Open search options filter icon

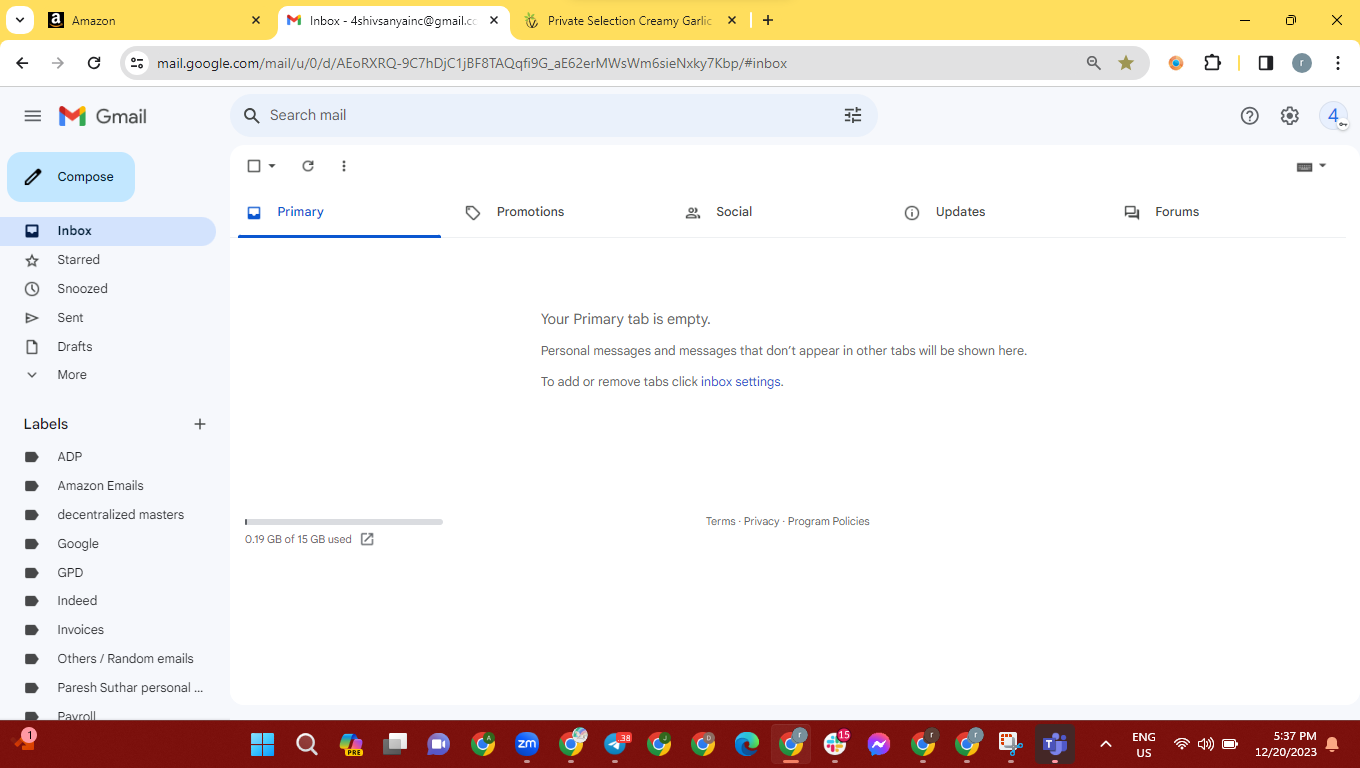point(853,115)
